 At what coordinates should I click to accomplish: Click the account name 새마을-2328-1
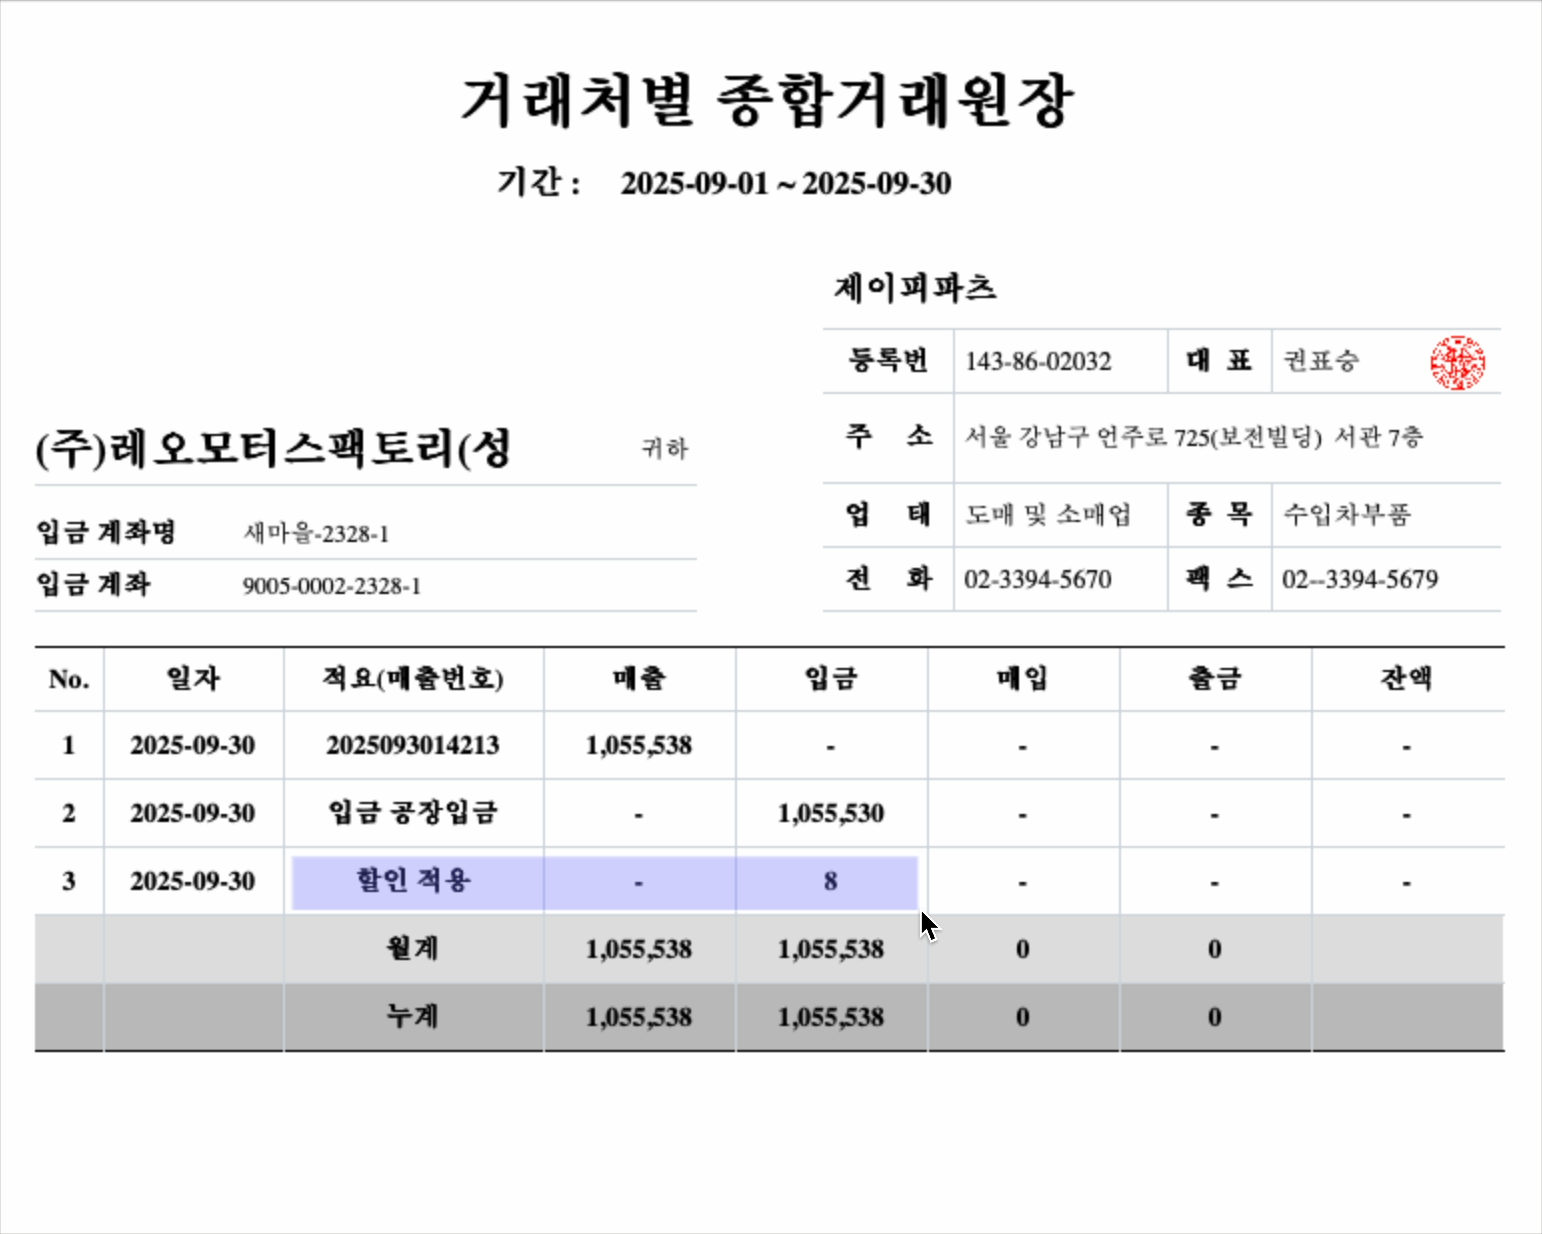(316, 534)
